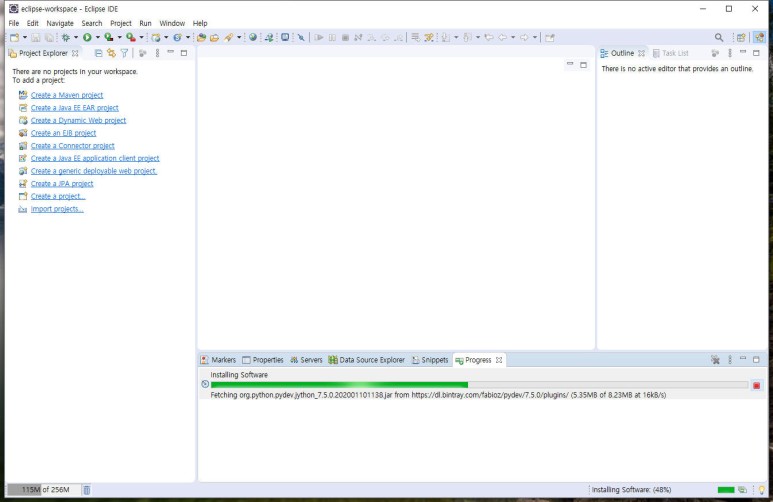The image size is (773, 502).
Task: Click the Create a Connector project link
Action: point(72,146)
